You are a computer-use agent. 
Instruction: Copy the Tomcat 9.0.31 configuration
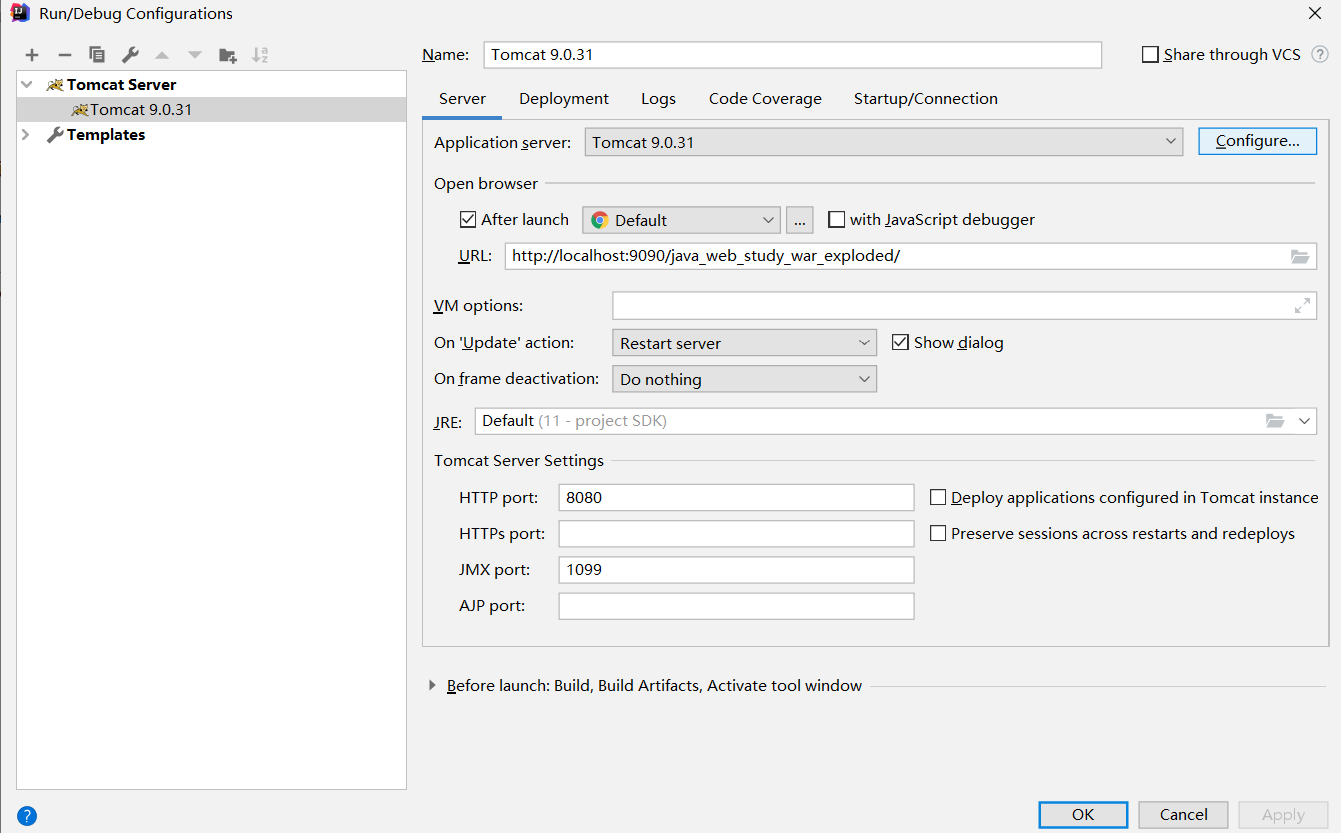click(96, 54)
